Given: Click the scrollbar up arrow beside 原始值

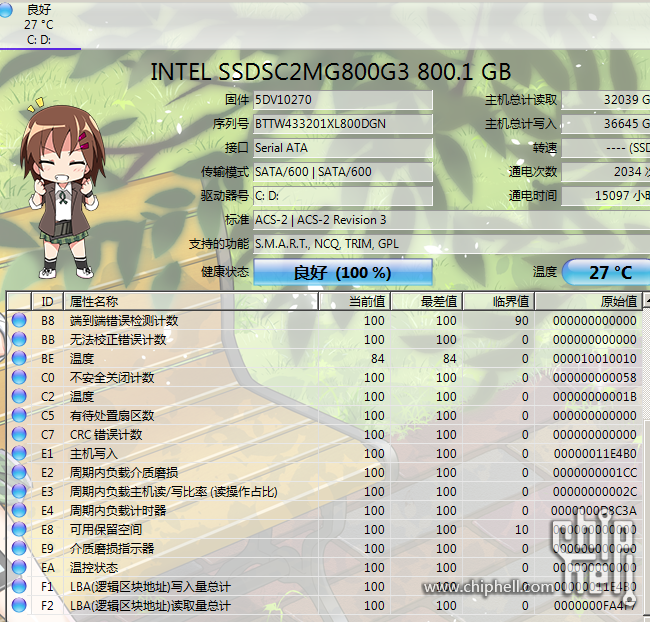Looking at the screenshot, I should click(646, 301).
